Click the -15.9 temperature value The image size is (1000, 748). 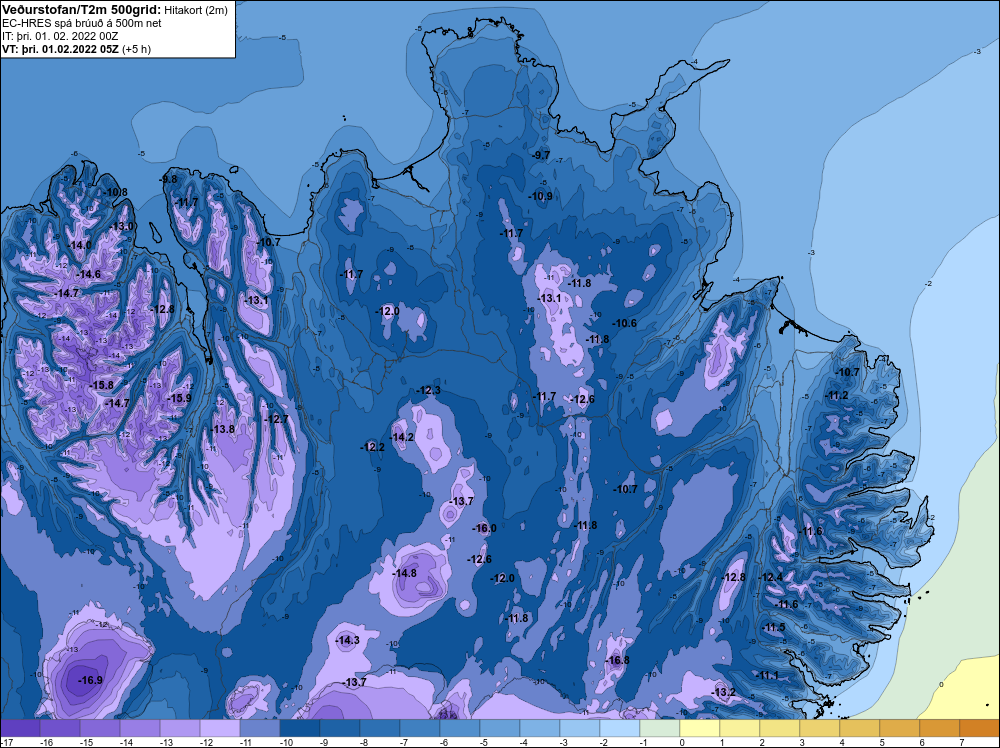pyautogui.click(x=179, y=398)
